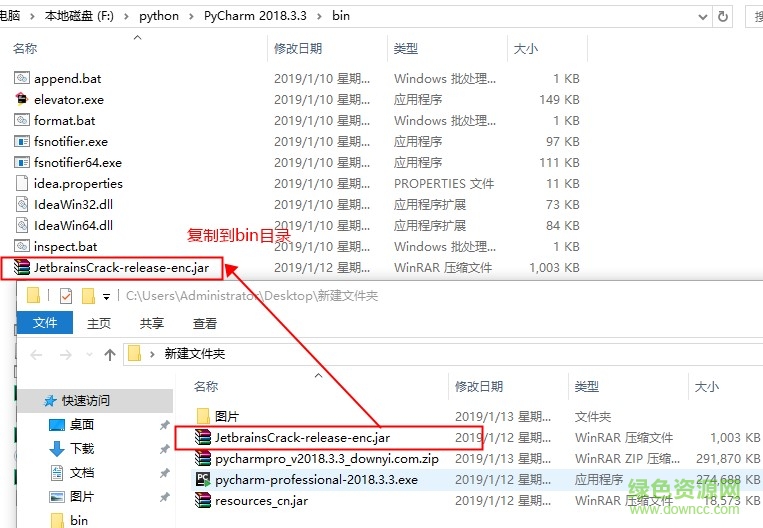This screenshot has height=528, width=763.
Task: Click the 下载 download arrow icon
Action: pos(57,449)
